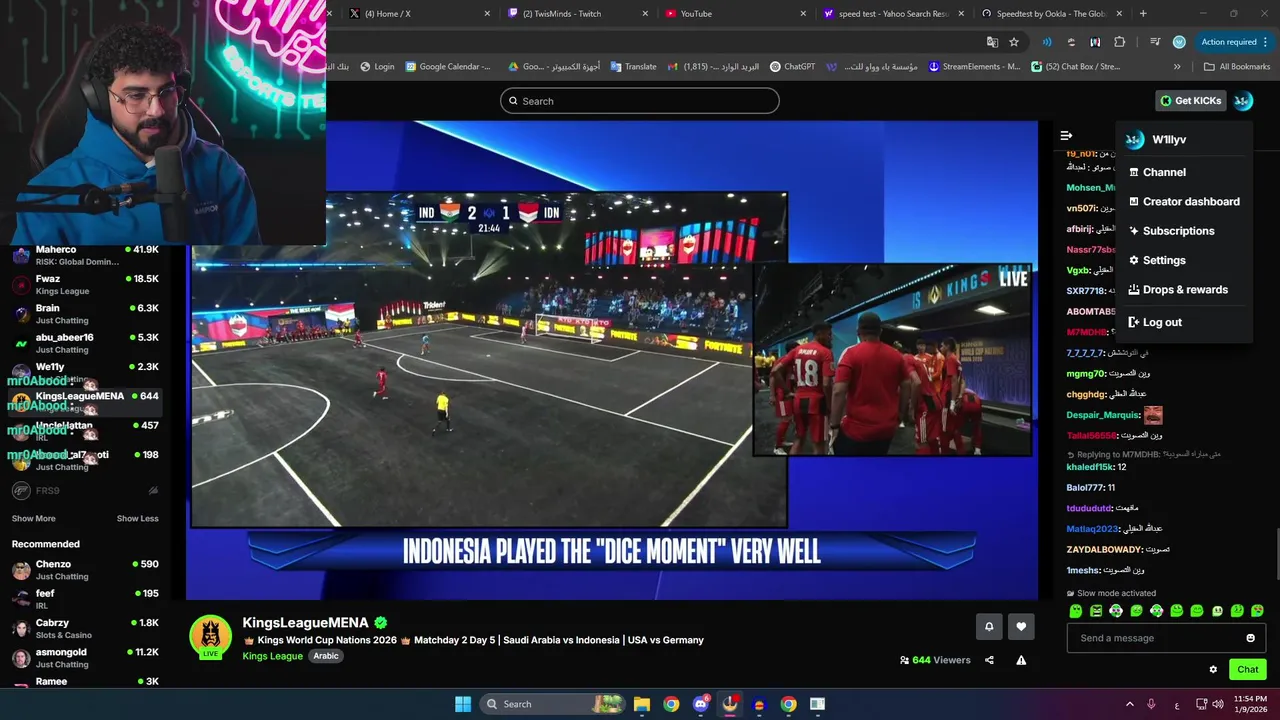The width and height of the screenshot is (1280, 720).
Task: Click the Action required button
Action: pos(1235,42)
